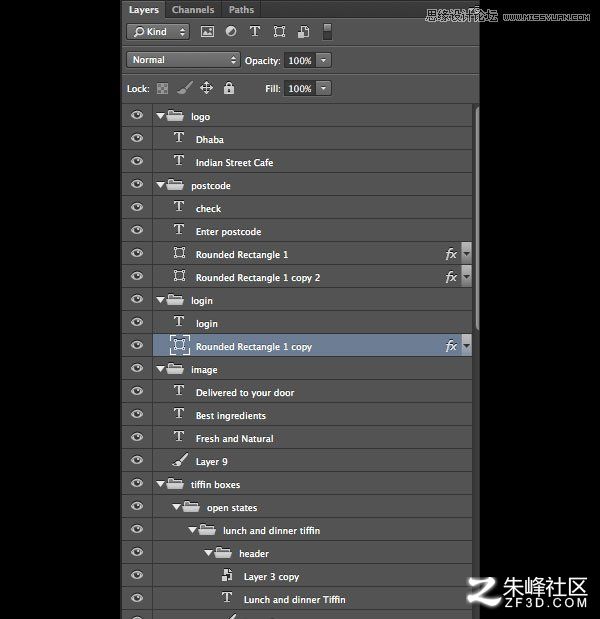
Task: Filter for adjustment layers icon
Action: tap(231, 31)
